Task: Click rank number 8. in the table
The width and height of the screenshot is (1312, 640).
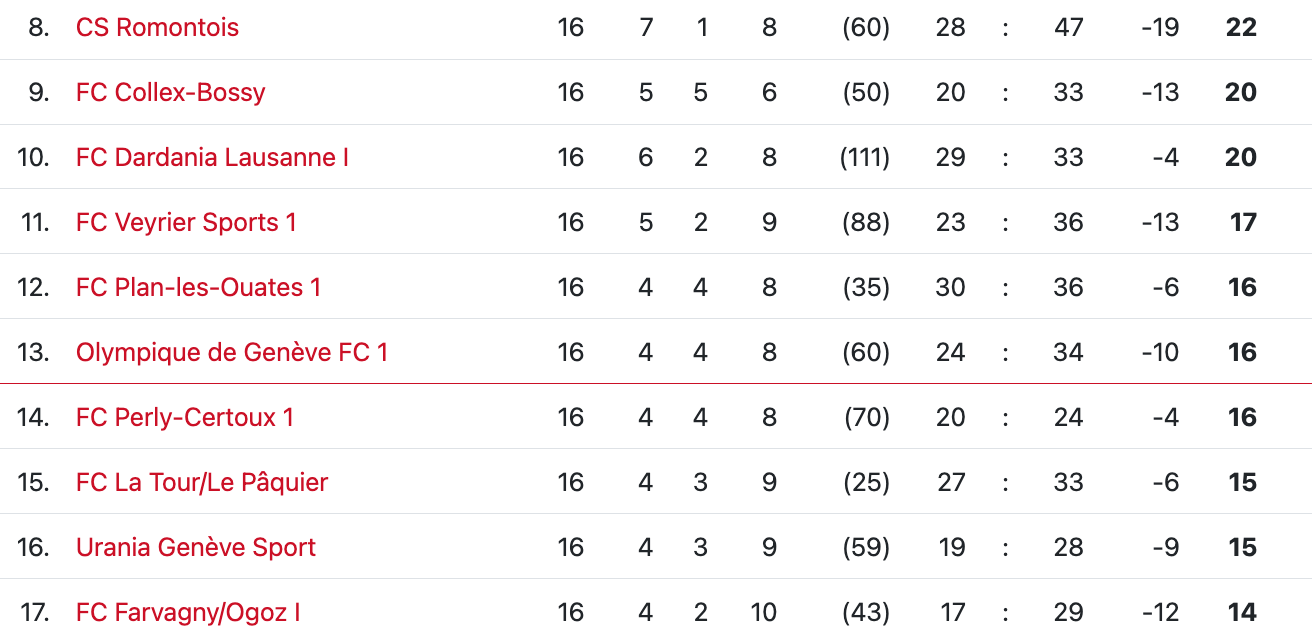Action: pos(38,27)
